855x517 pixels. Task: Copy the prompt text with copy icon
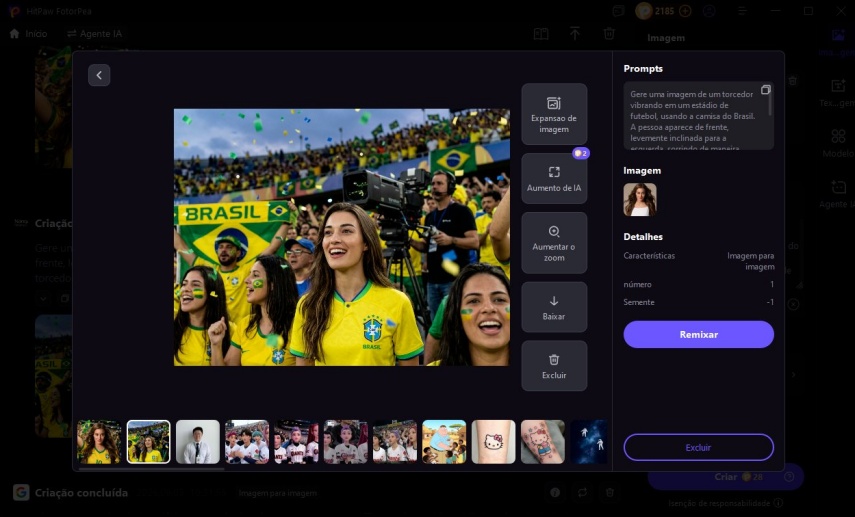coord(766,89)
